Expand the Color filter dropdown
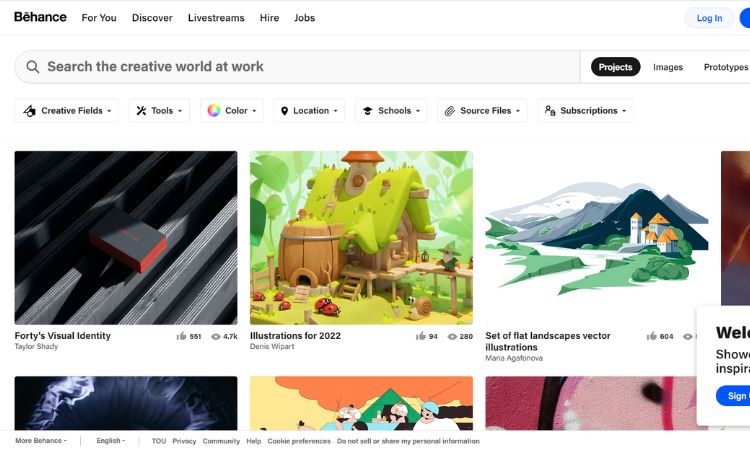Viewport: 750px width, 450px height. click(x=232, y=110)
